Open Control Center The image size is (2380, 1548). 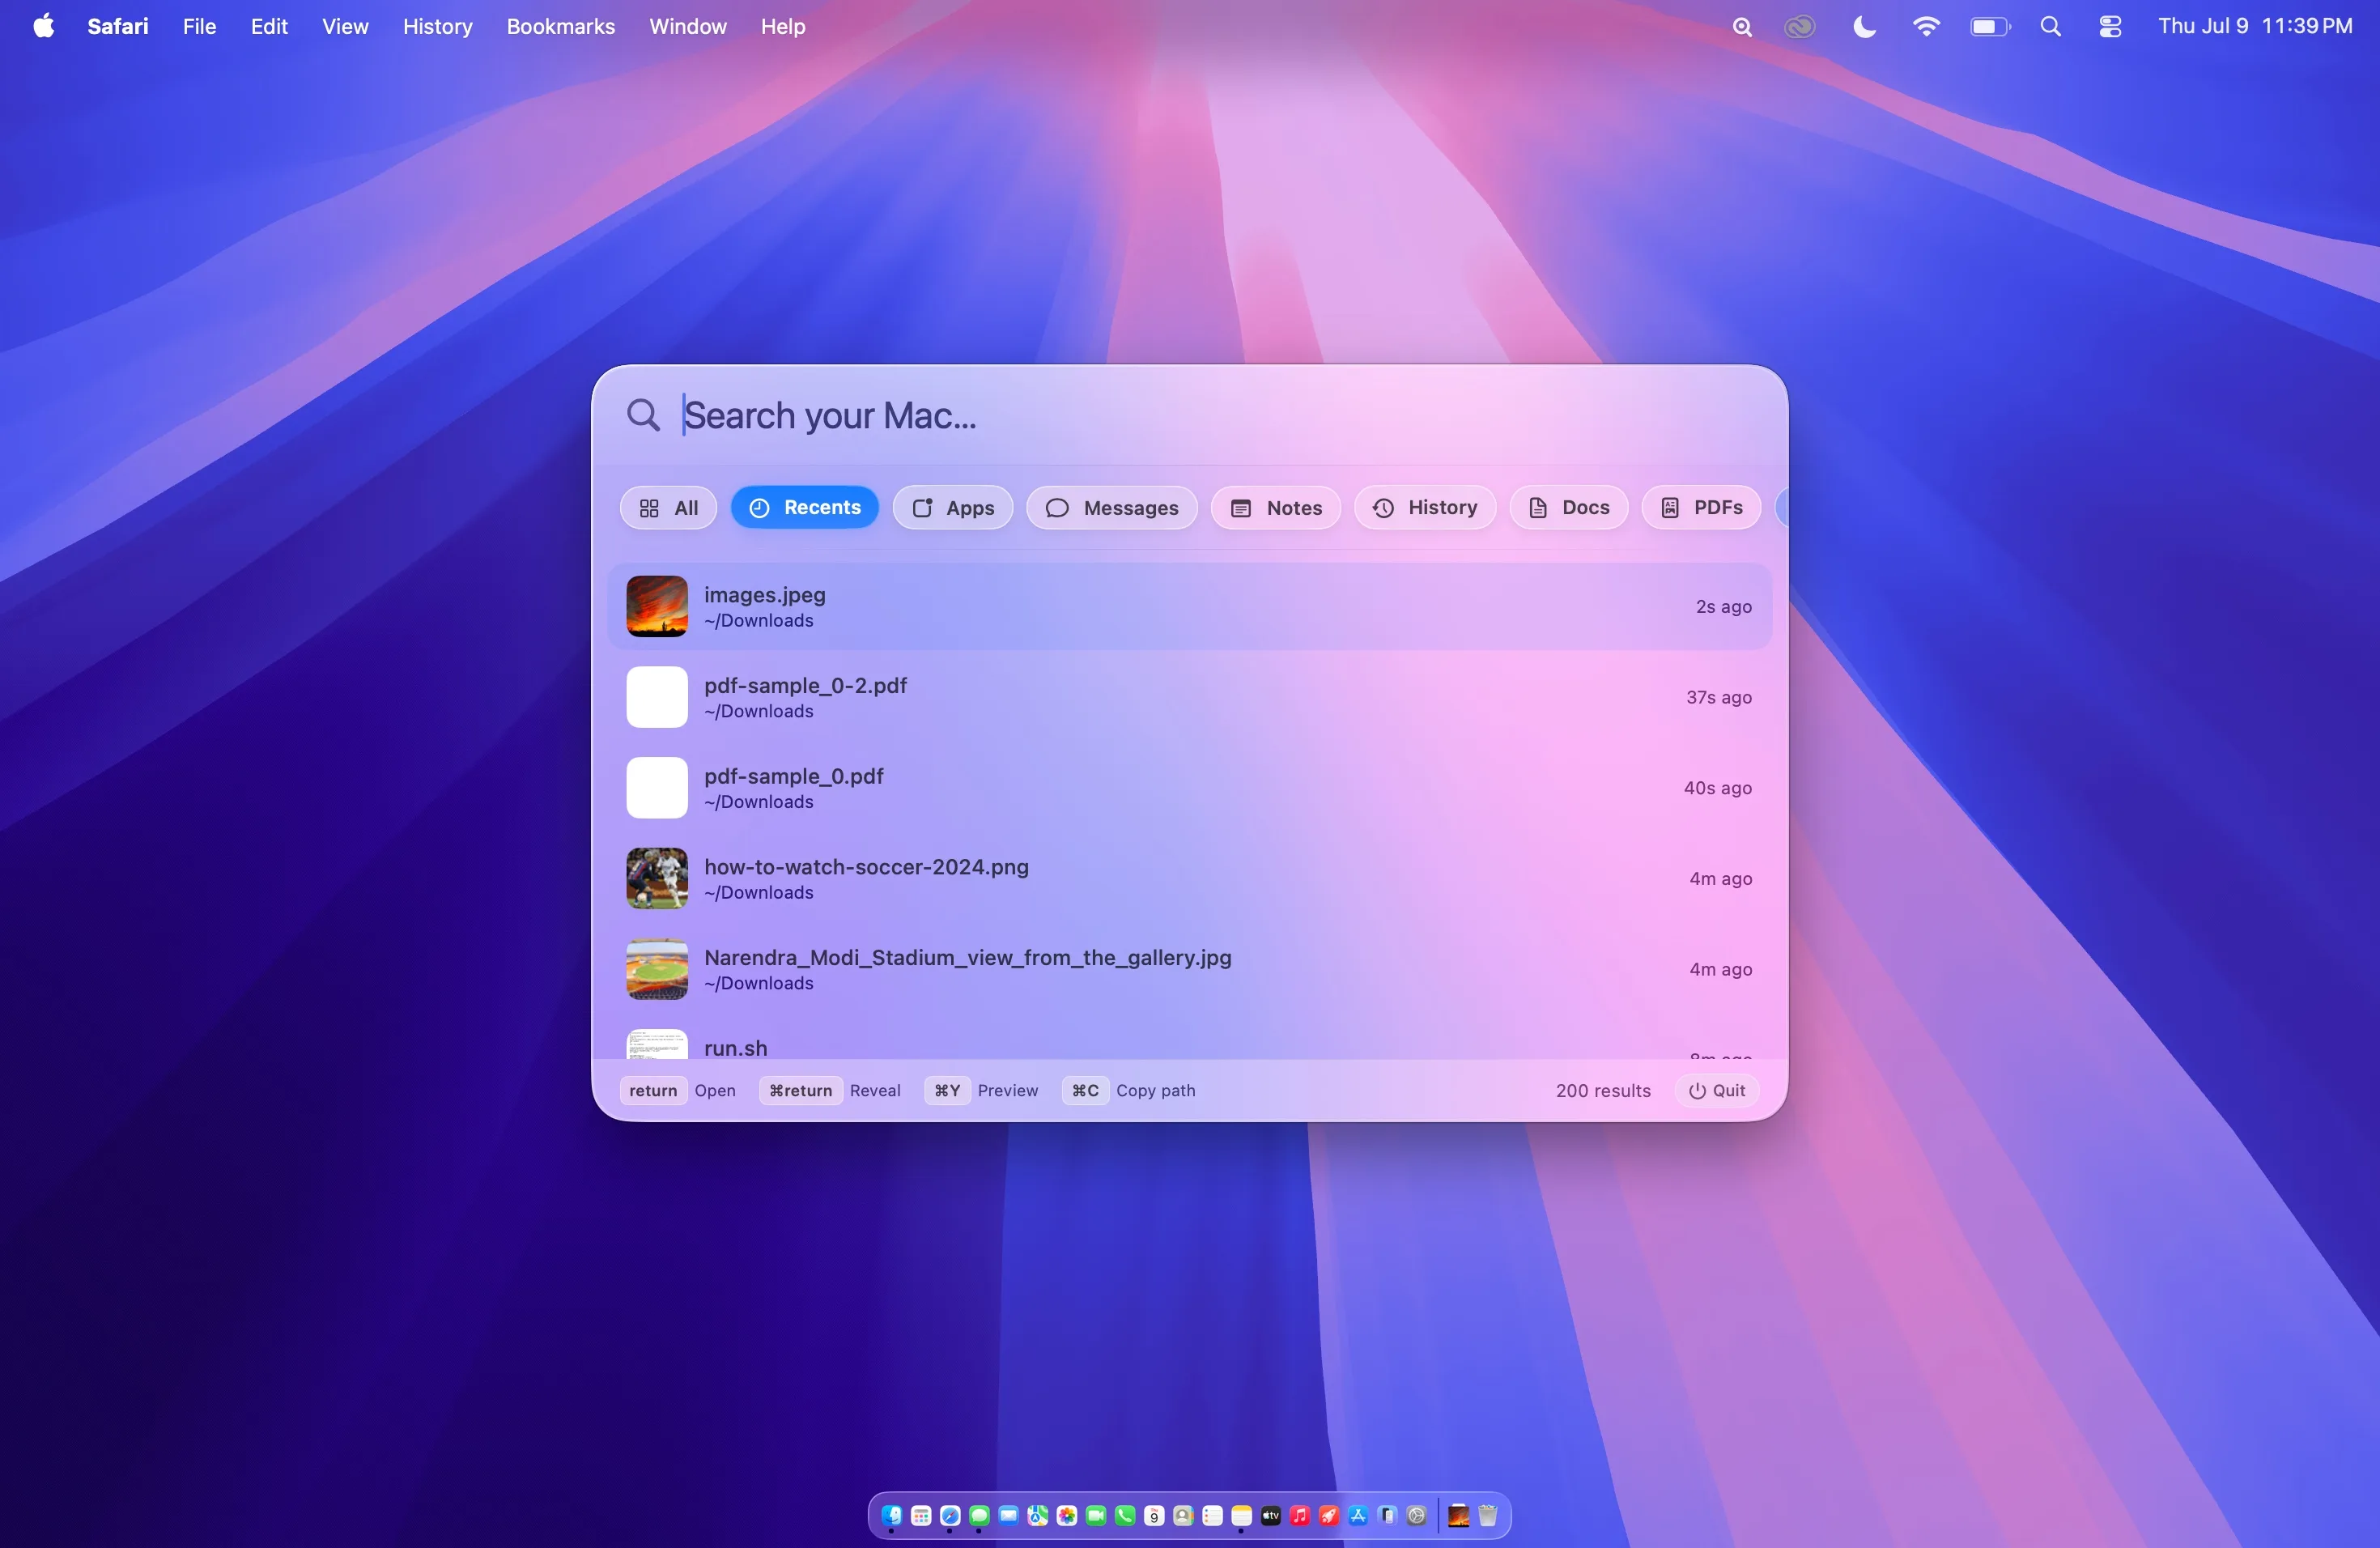click(x=2110, y=27)
